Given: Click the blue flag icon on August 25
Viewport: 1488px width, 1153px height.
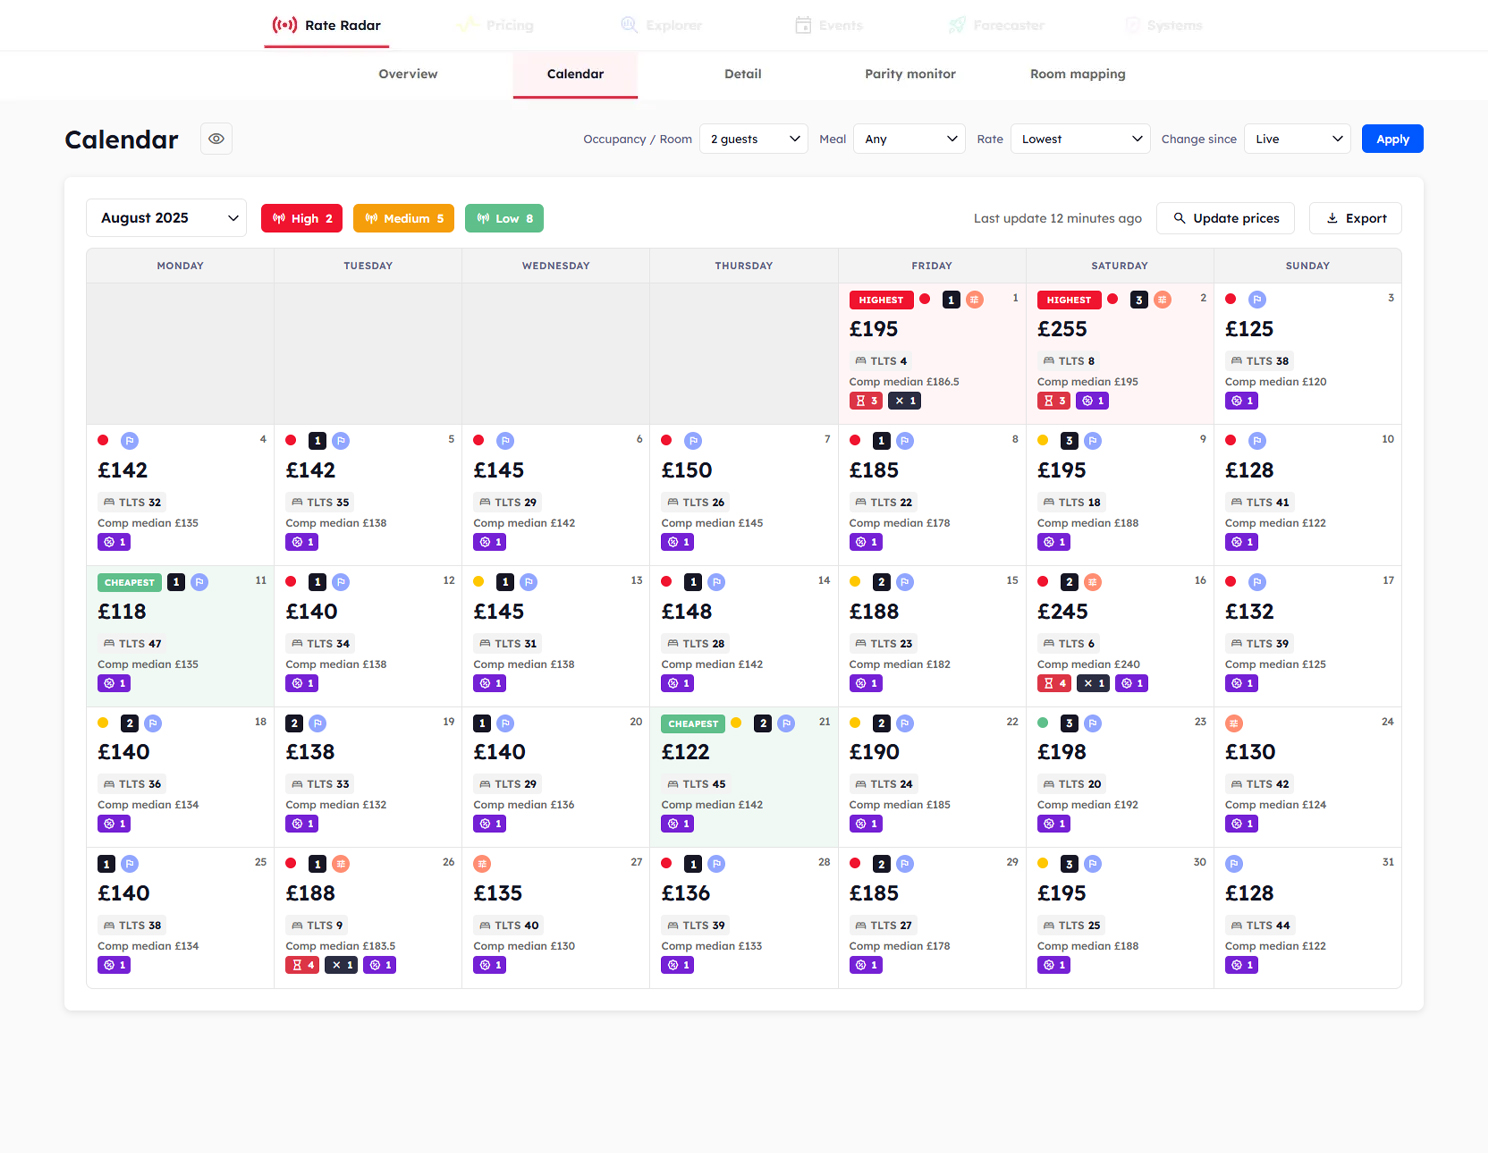Looking at the screenshot, I should pyautogui.click(x=129, y=864).
